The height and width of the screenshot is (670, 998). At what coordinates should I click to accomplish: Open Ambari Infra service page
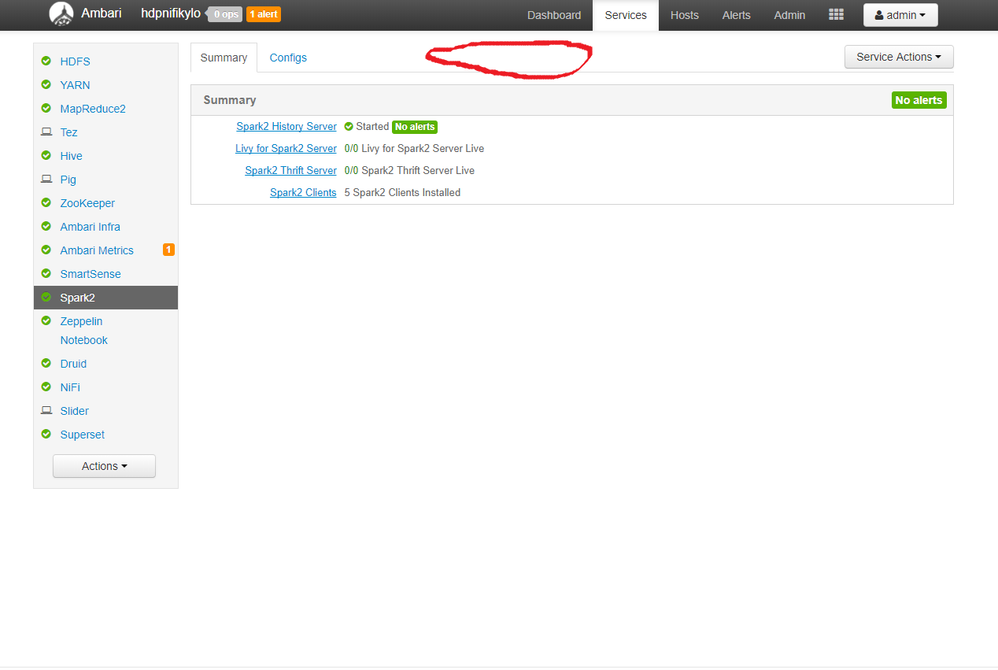[x=90, y=227]
